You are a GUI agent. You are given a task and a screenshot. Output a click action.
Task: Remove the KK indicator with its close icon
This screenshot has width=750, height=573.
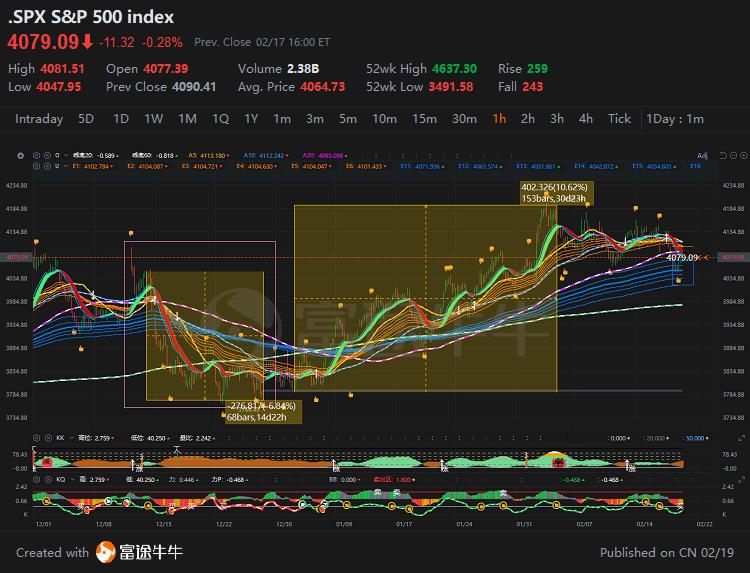point(47,438)
